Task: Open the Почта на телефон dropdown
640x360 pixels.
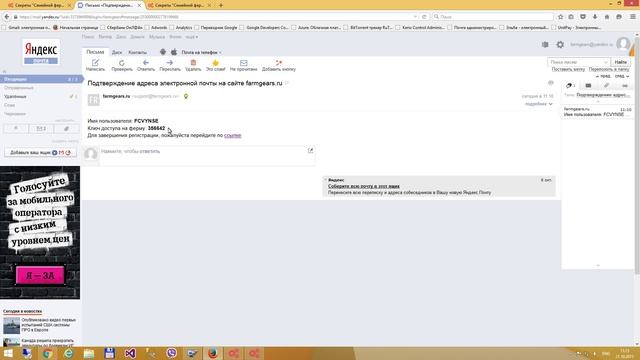Action: (x=201, y=52)
